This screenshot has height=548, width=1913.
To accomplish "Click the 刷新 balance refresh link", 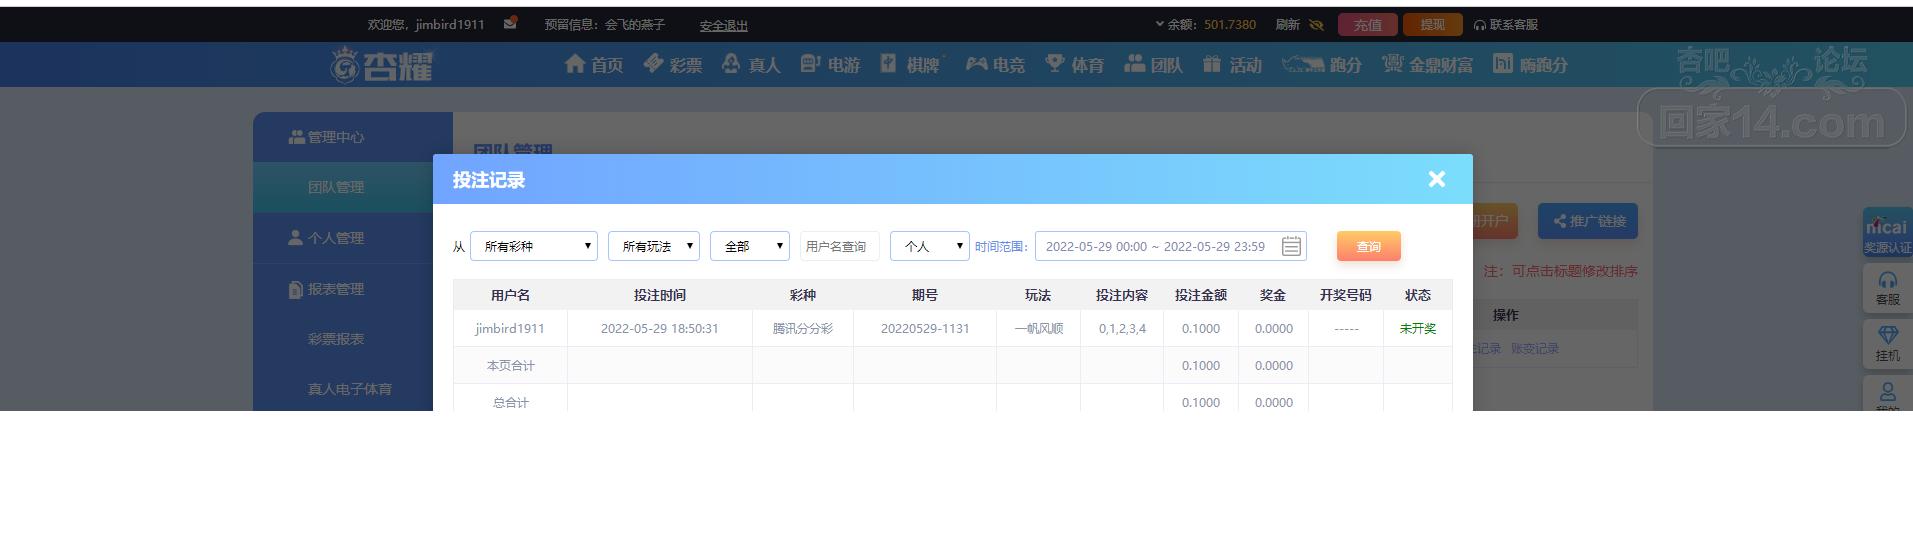I will [1287, 24].
